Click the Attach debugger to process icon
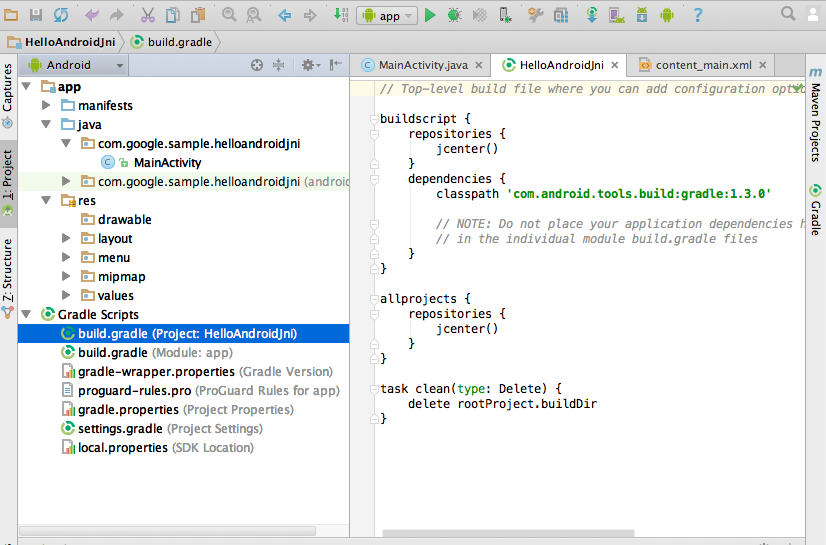The width and height of the screenshot is (826, 545). click(x=505, y=15)
